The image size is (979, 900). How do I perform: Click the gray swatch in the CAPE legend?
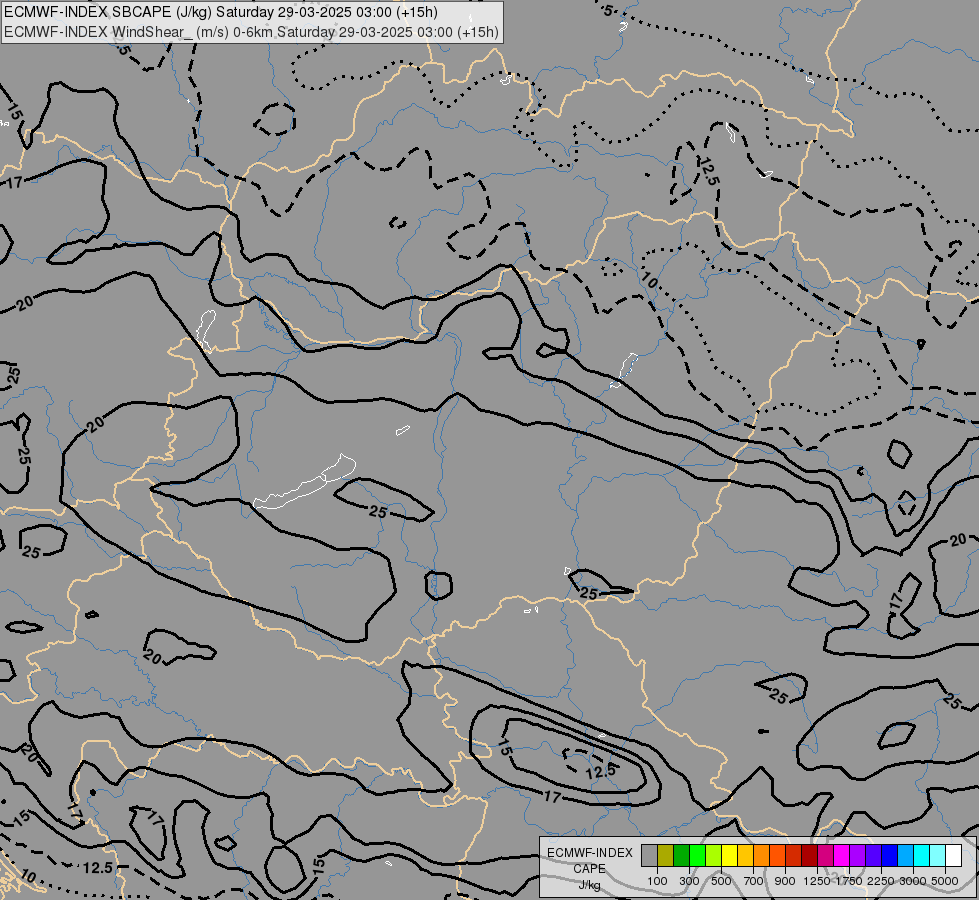649,856
